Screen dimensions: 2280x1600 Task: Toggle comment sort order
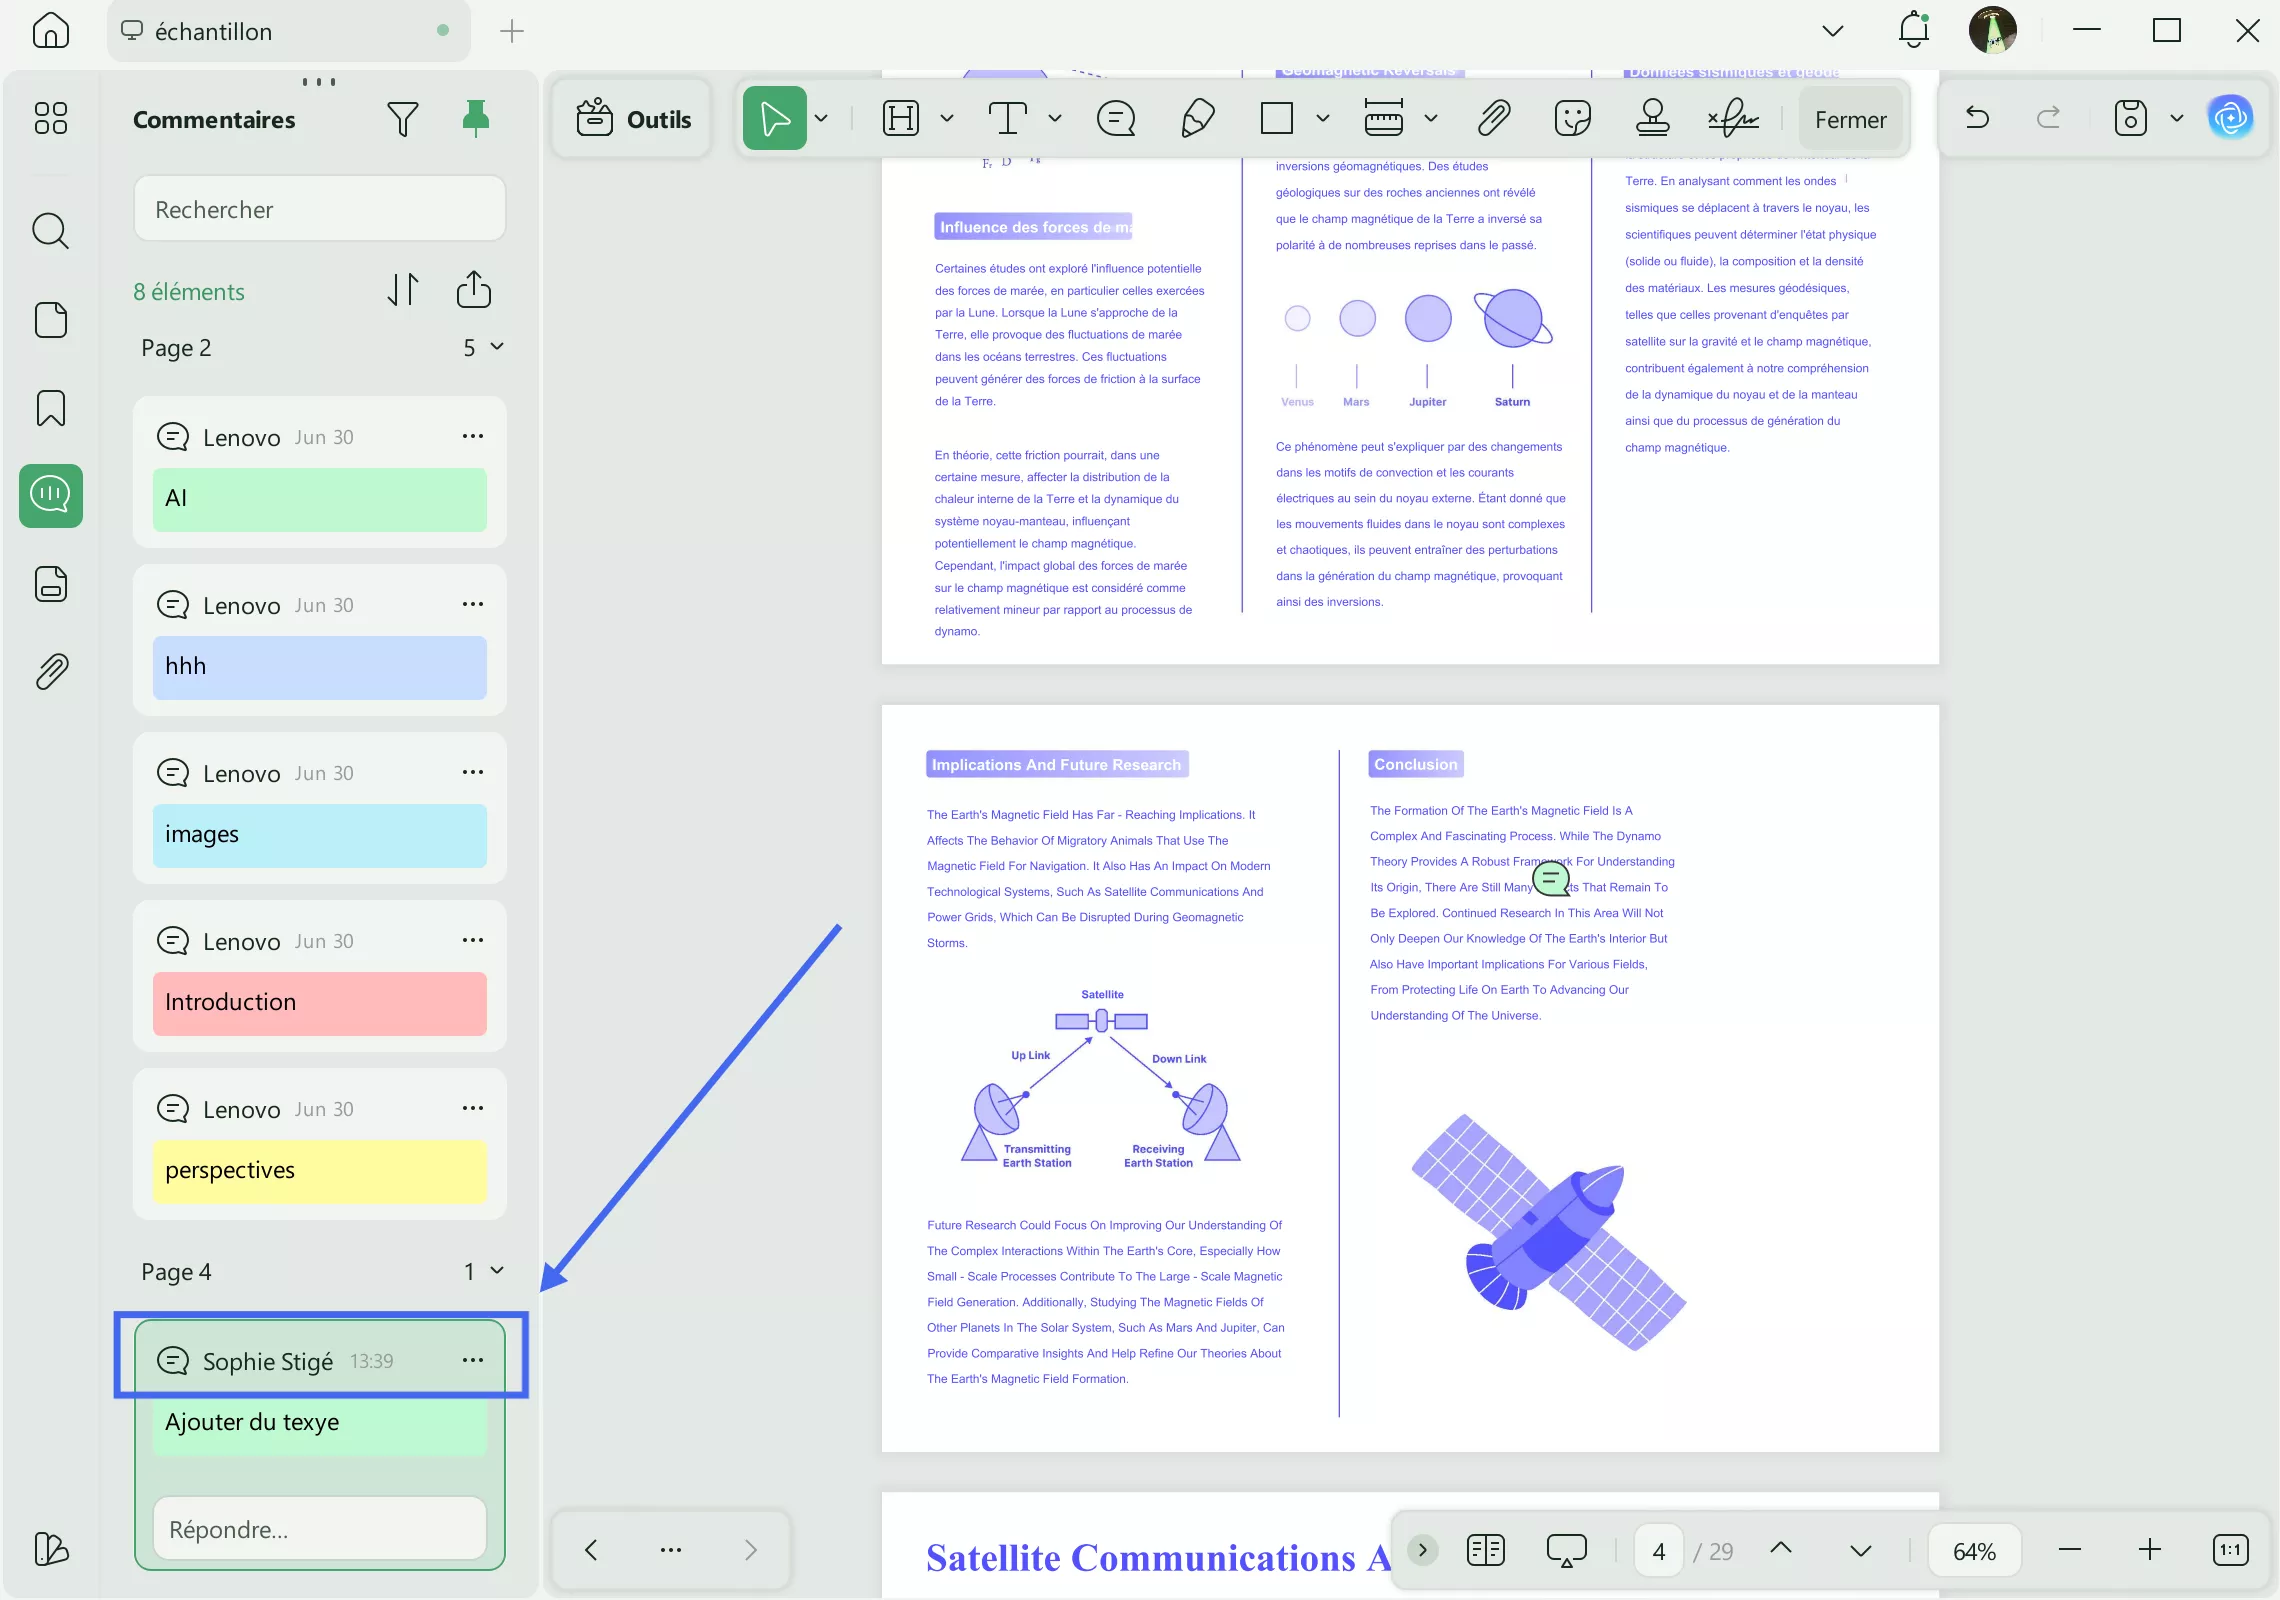tap(402, 290)
